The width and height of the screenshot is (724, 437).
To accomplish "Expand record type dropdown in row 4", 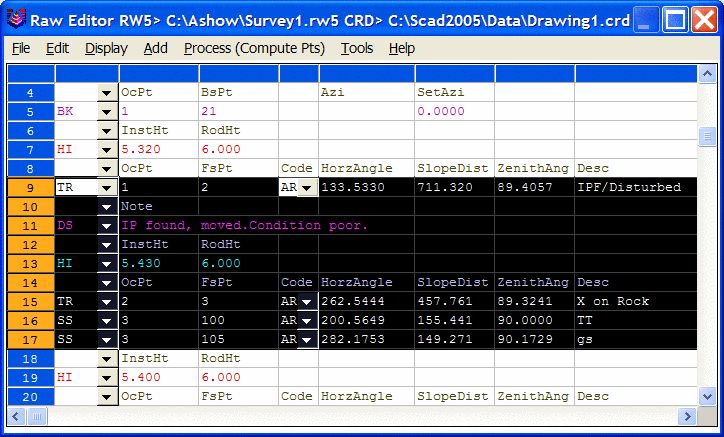I will (x=107, y=93).
